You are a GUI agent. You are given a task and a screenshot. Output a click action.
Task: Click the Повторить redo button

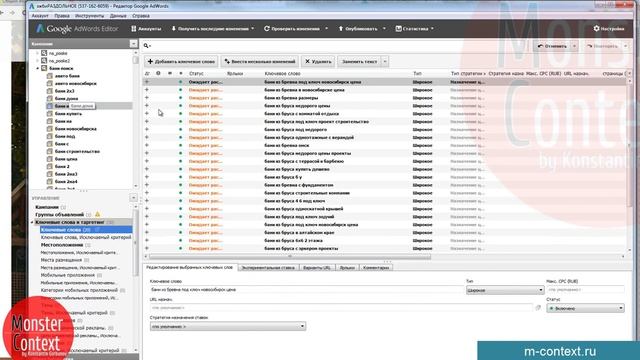click(x=602, y=46)
